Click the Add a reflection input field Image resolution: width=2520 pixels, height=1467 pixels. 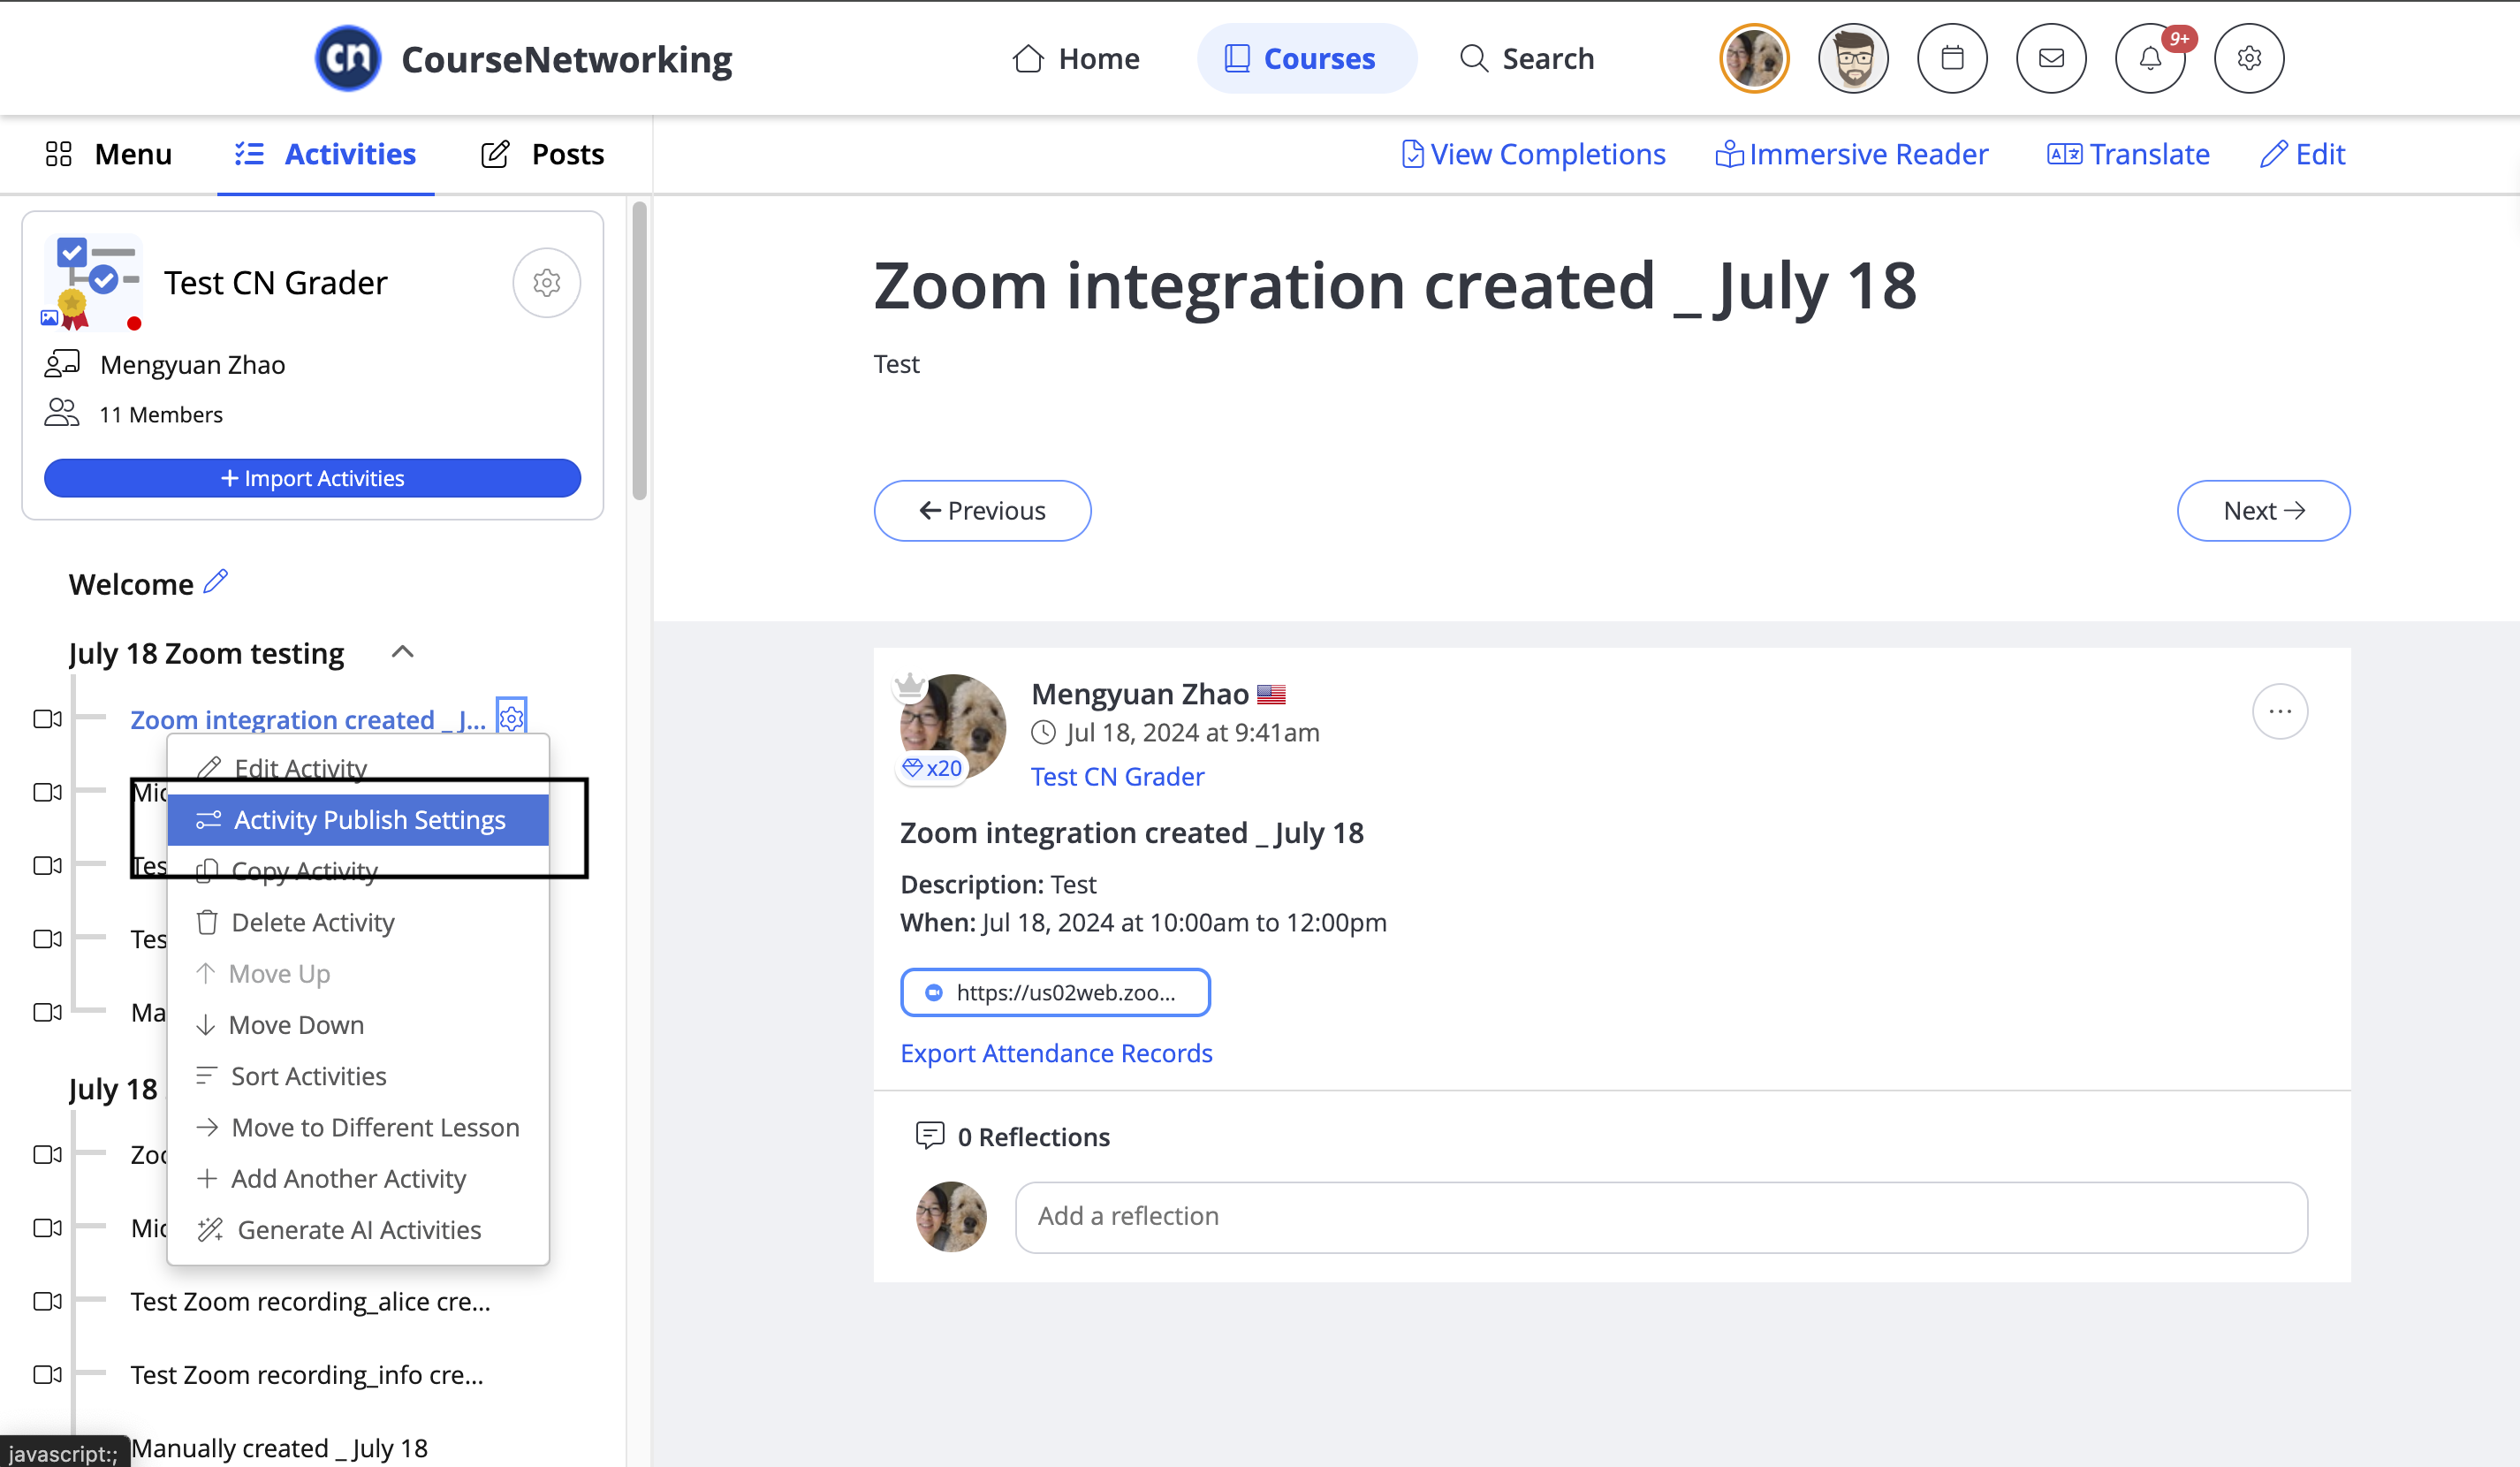point(1661,1217)
